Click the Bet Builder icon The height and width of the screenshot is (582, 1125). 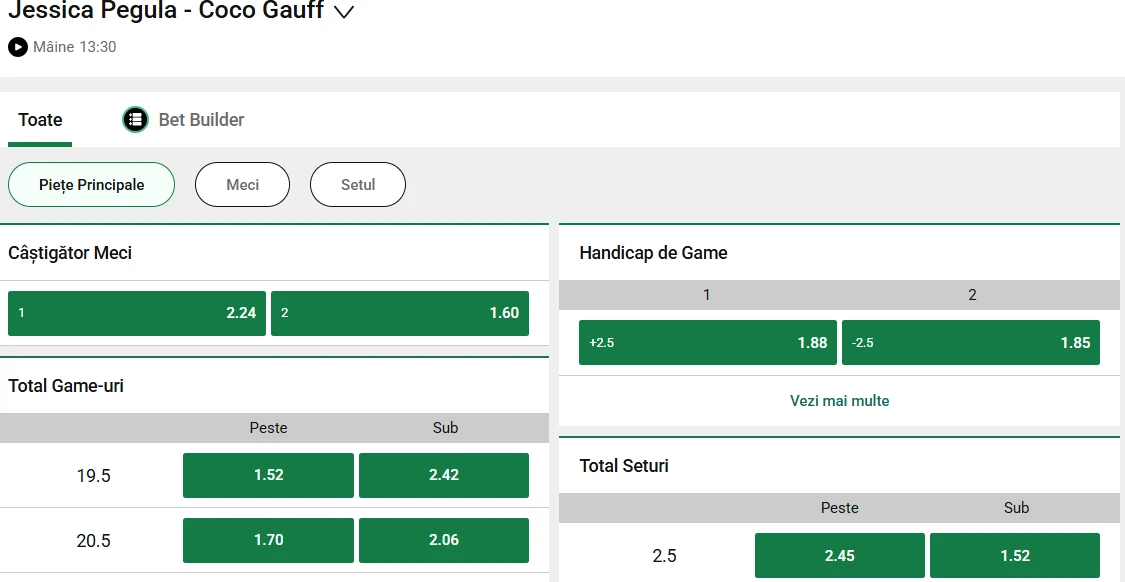click(135, 120)
